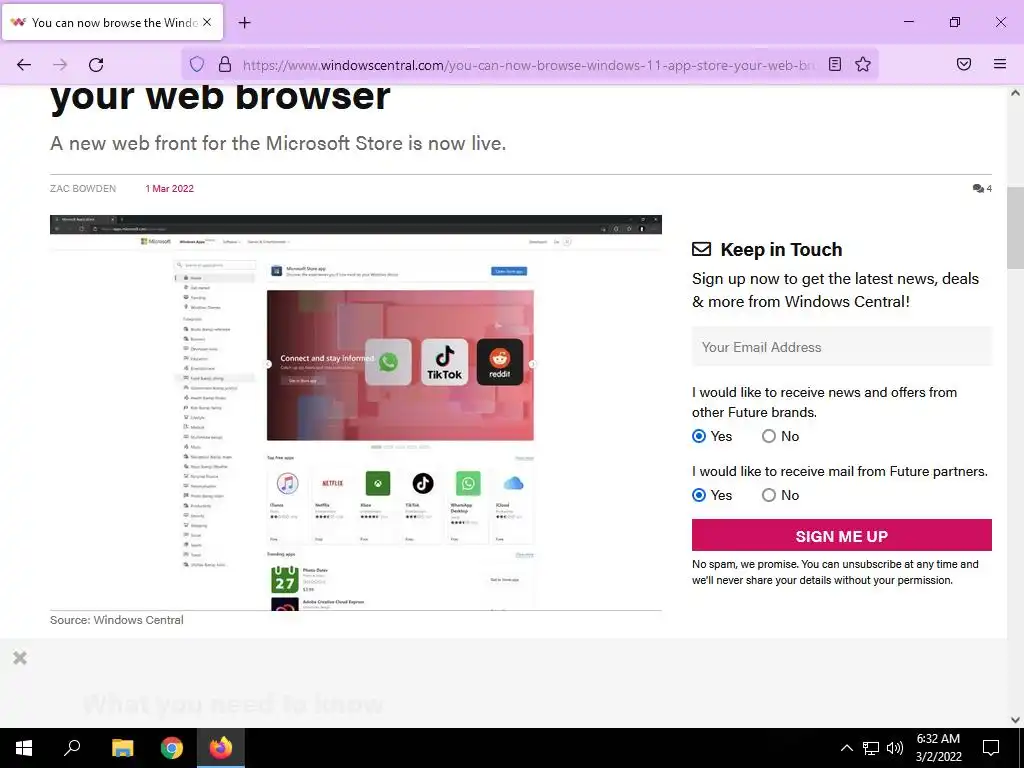Go back to the previous page
The image size is (1024, 768).
[x=24, y=65]
